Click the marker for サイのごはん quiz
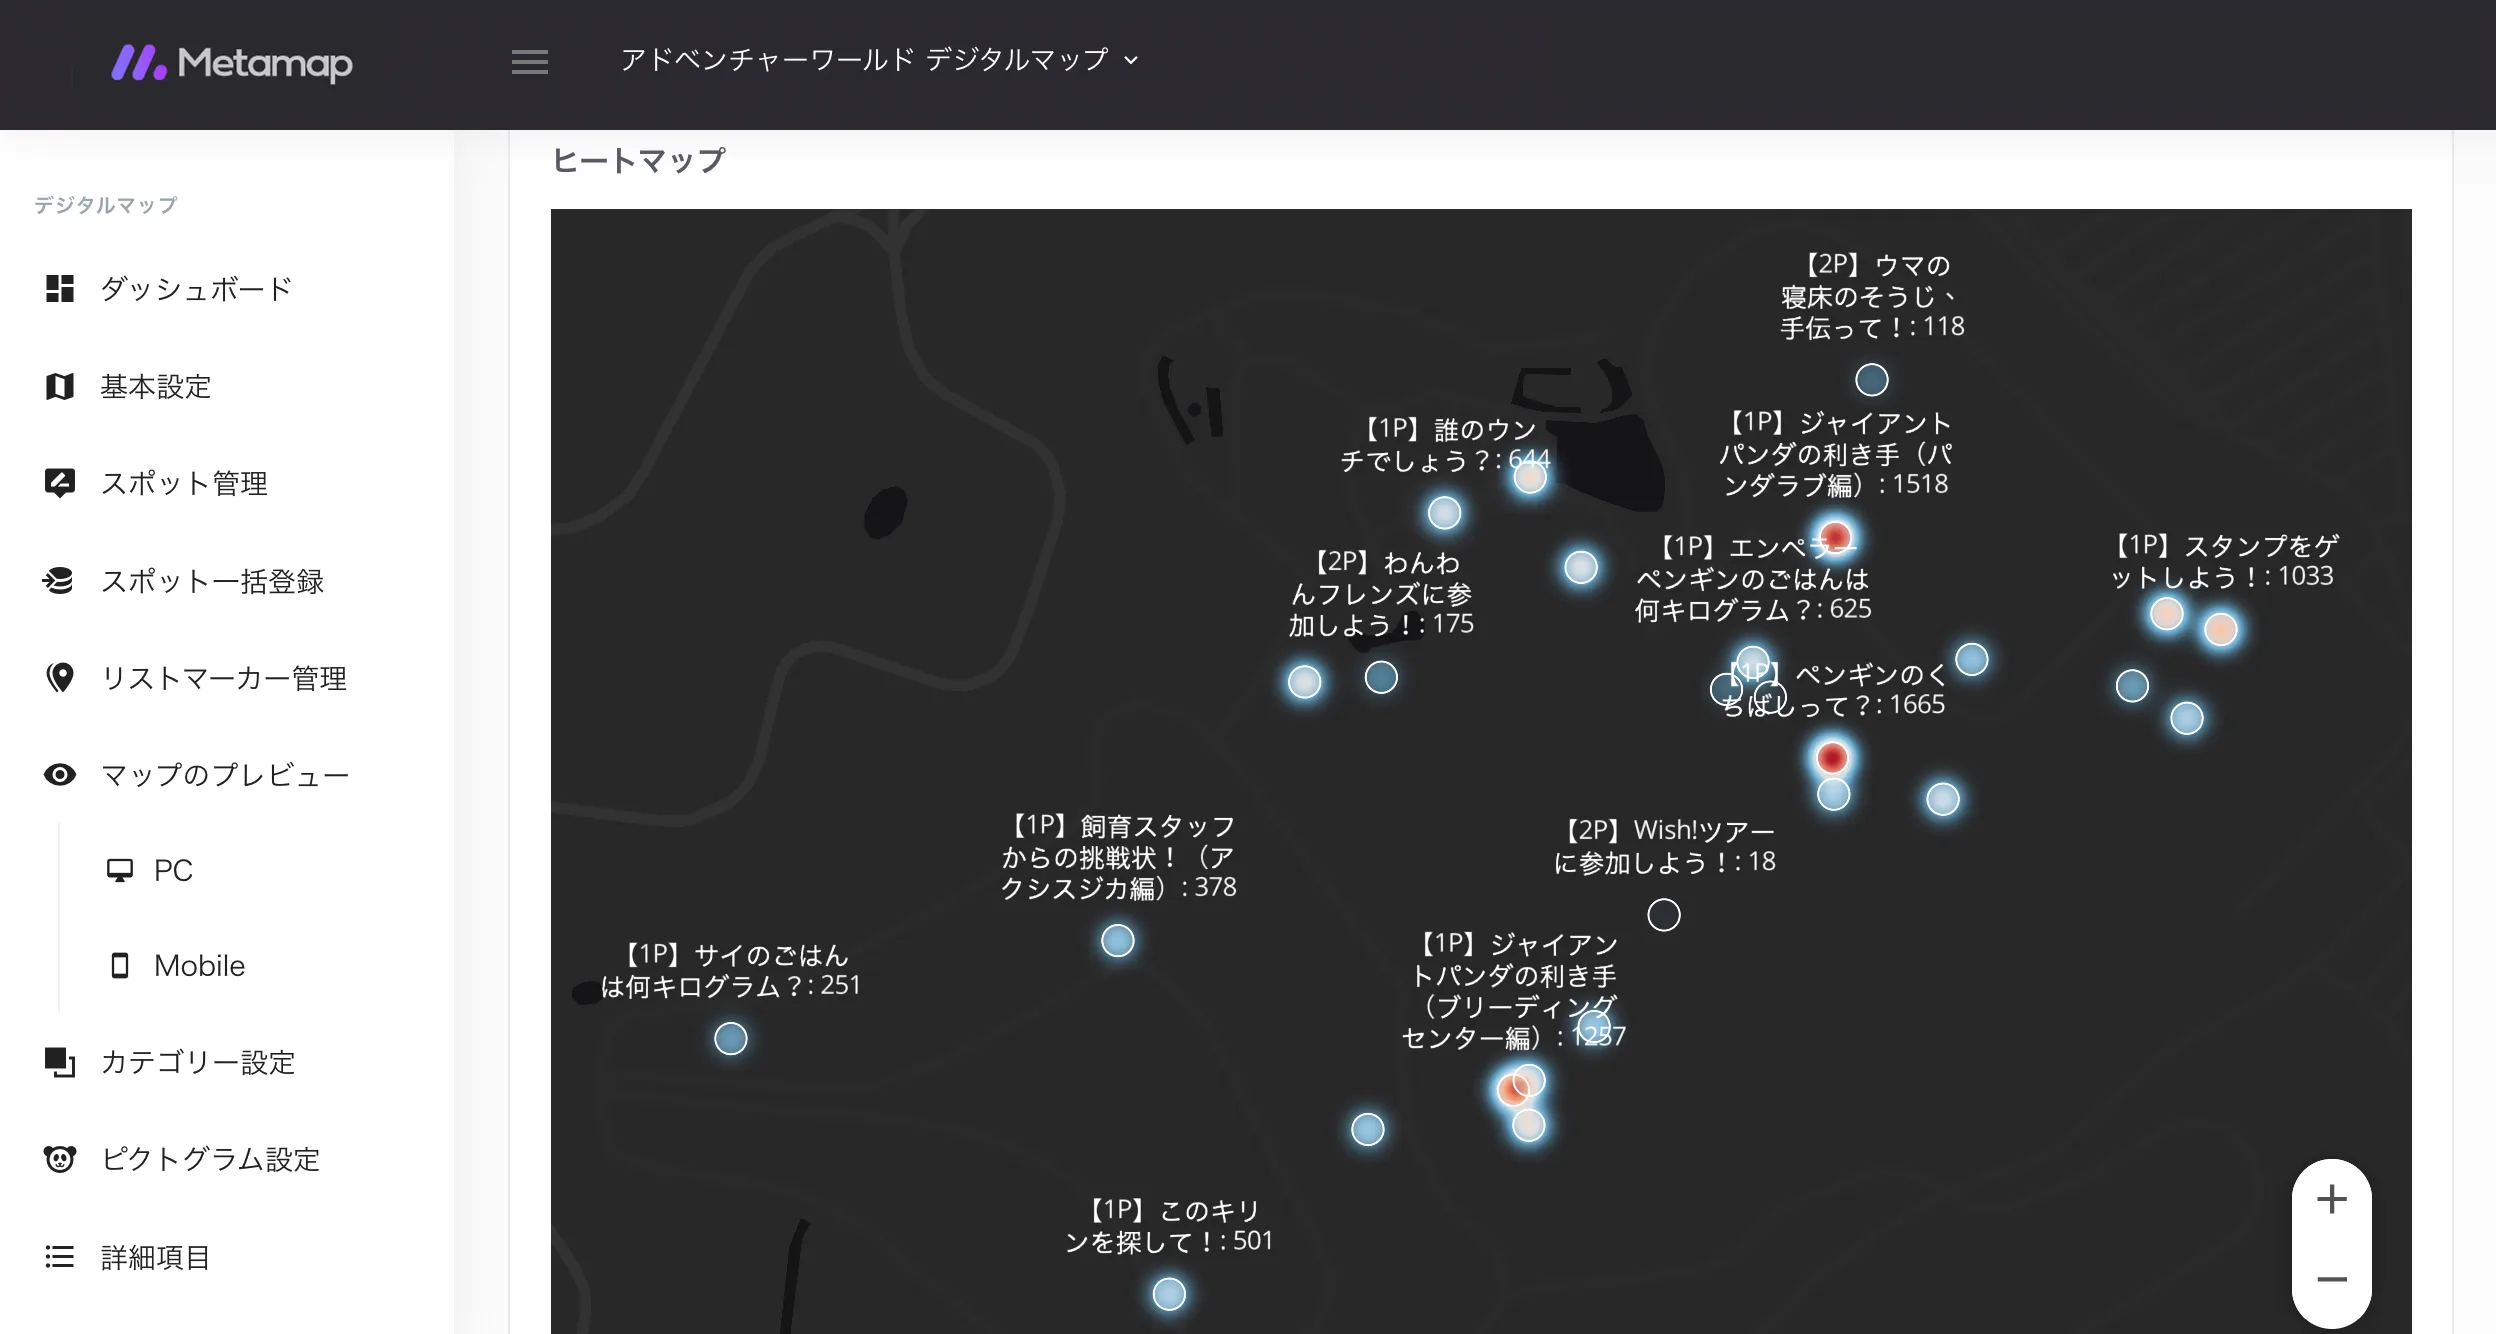This screenshot has width=2496, height=1334. coord(733,1040)
